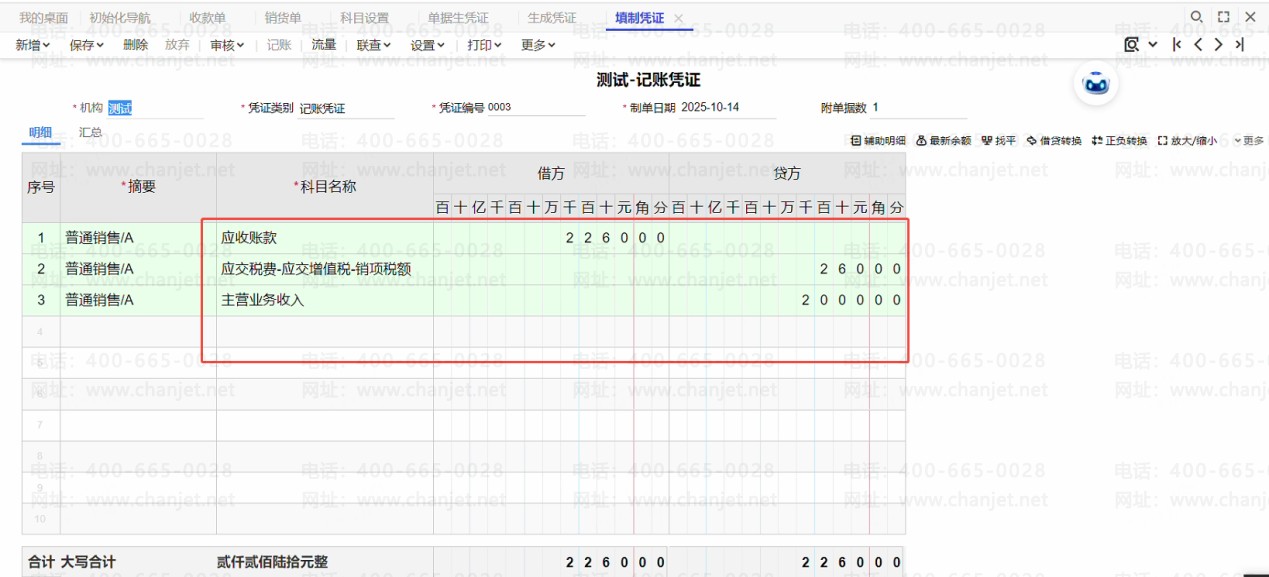Click the 制单日期 field 2025-10-14
The height and width of the screenshot is (577, 1269).
pos(727,108)
